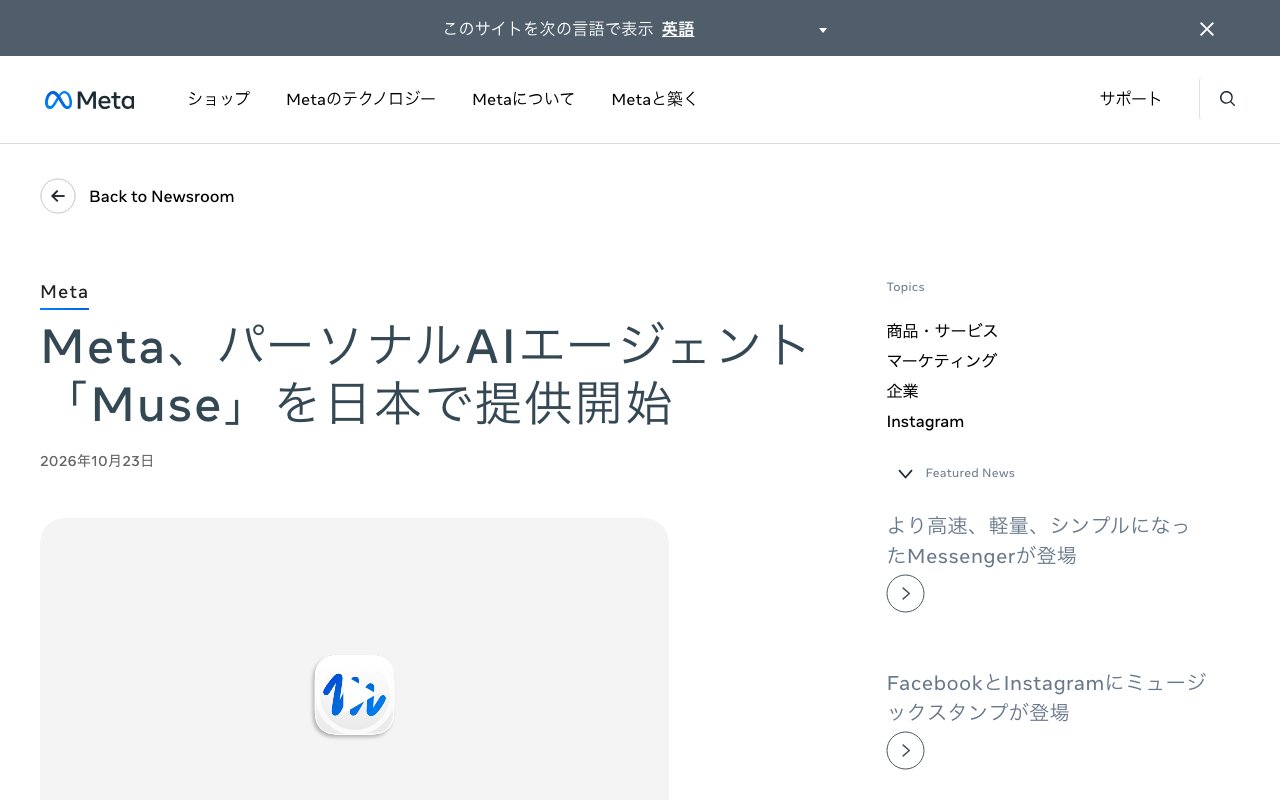Open FacebookとInstagramにミュージックスタンプ article title
This screenshot has width=1280, height=800.
tap(1046, 697)
